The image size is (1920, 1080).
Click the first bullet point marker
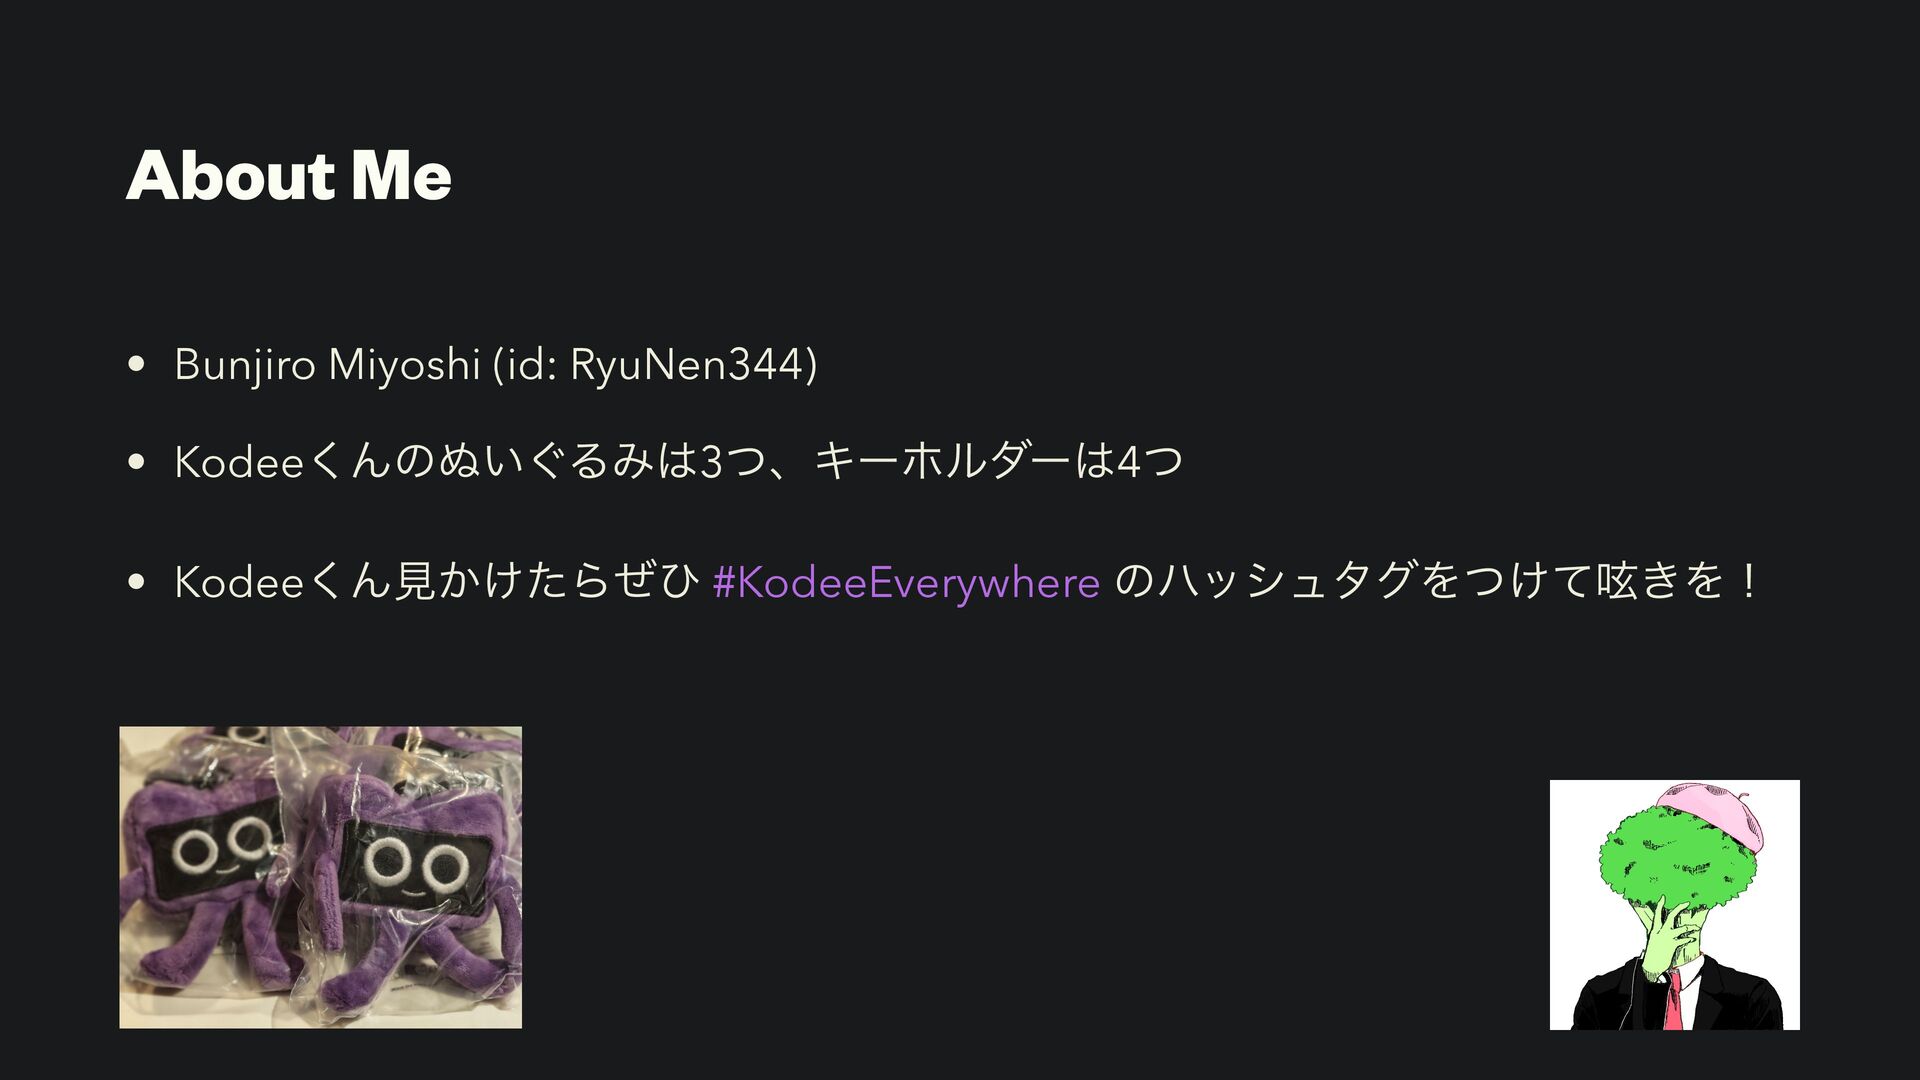point(137,364)
